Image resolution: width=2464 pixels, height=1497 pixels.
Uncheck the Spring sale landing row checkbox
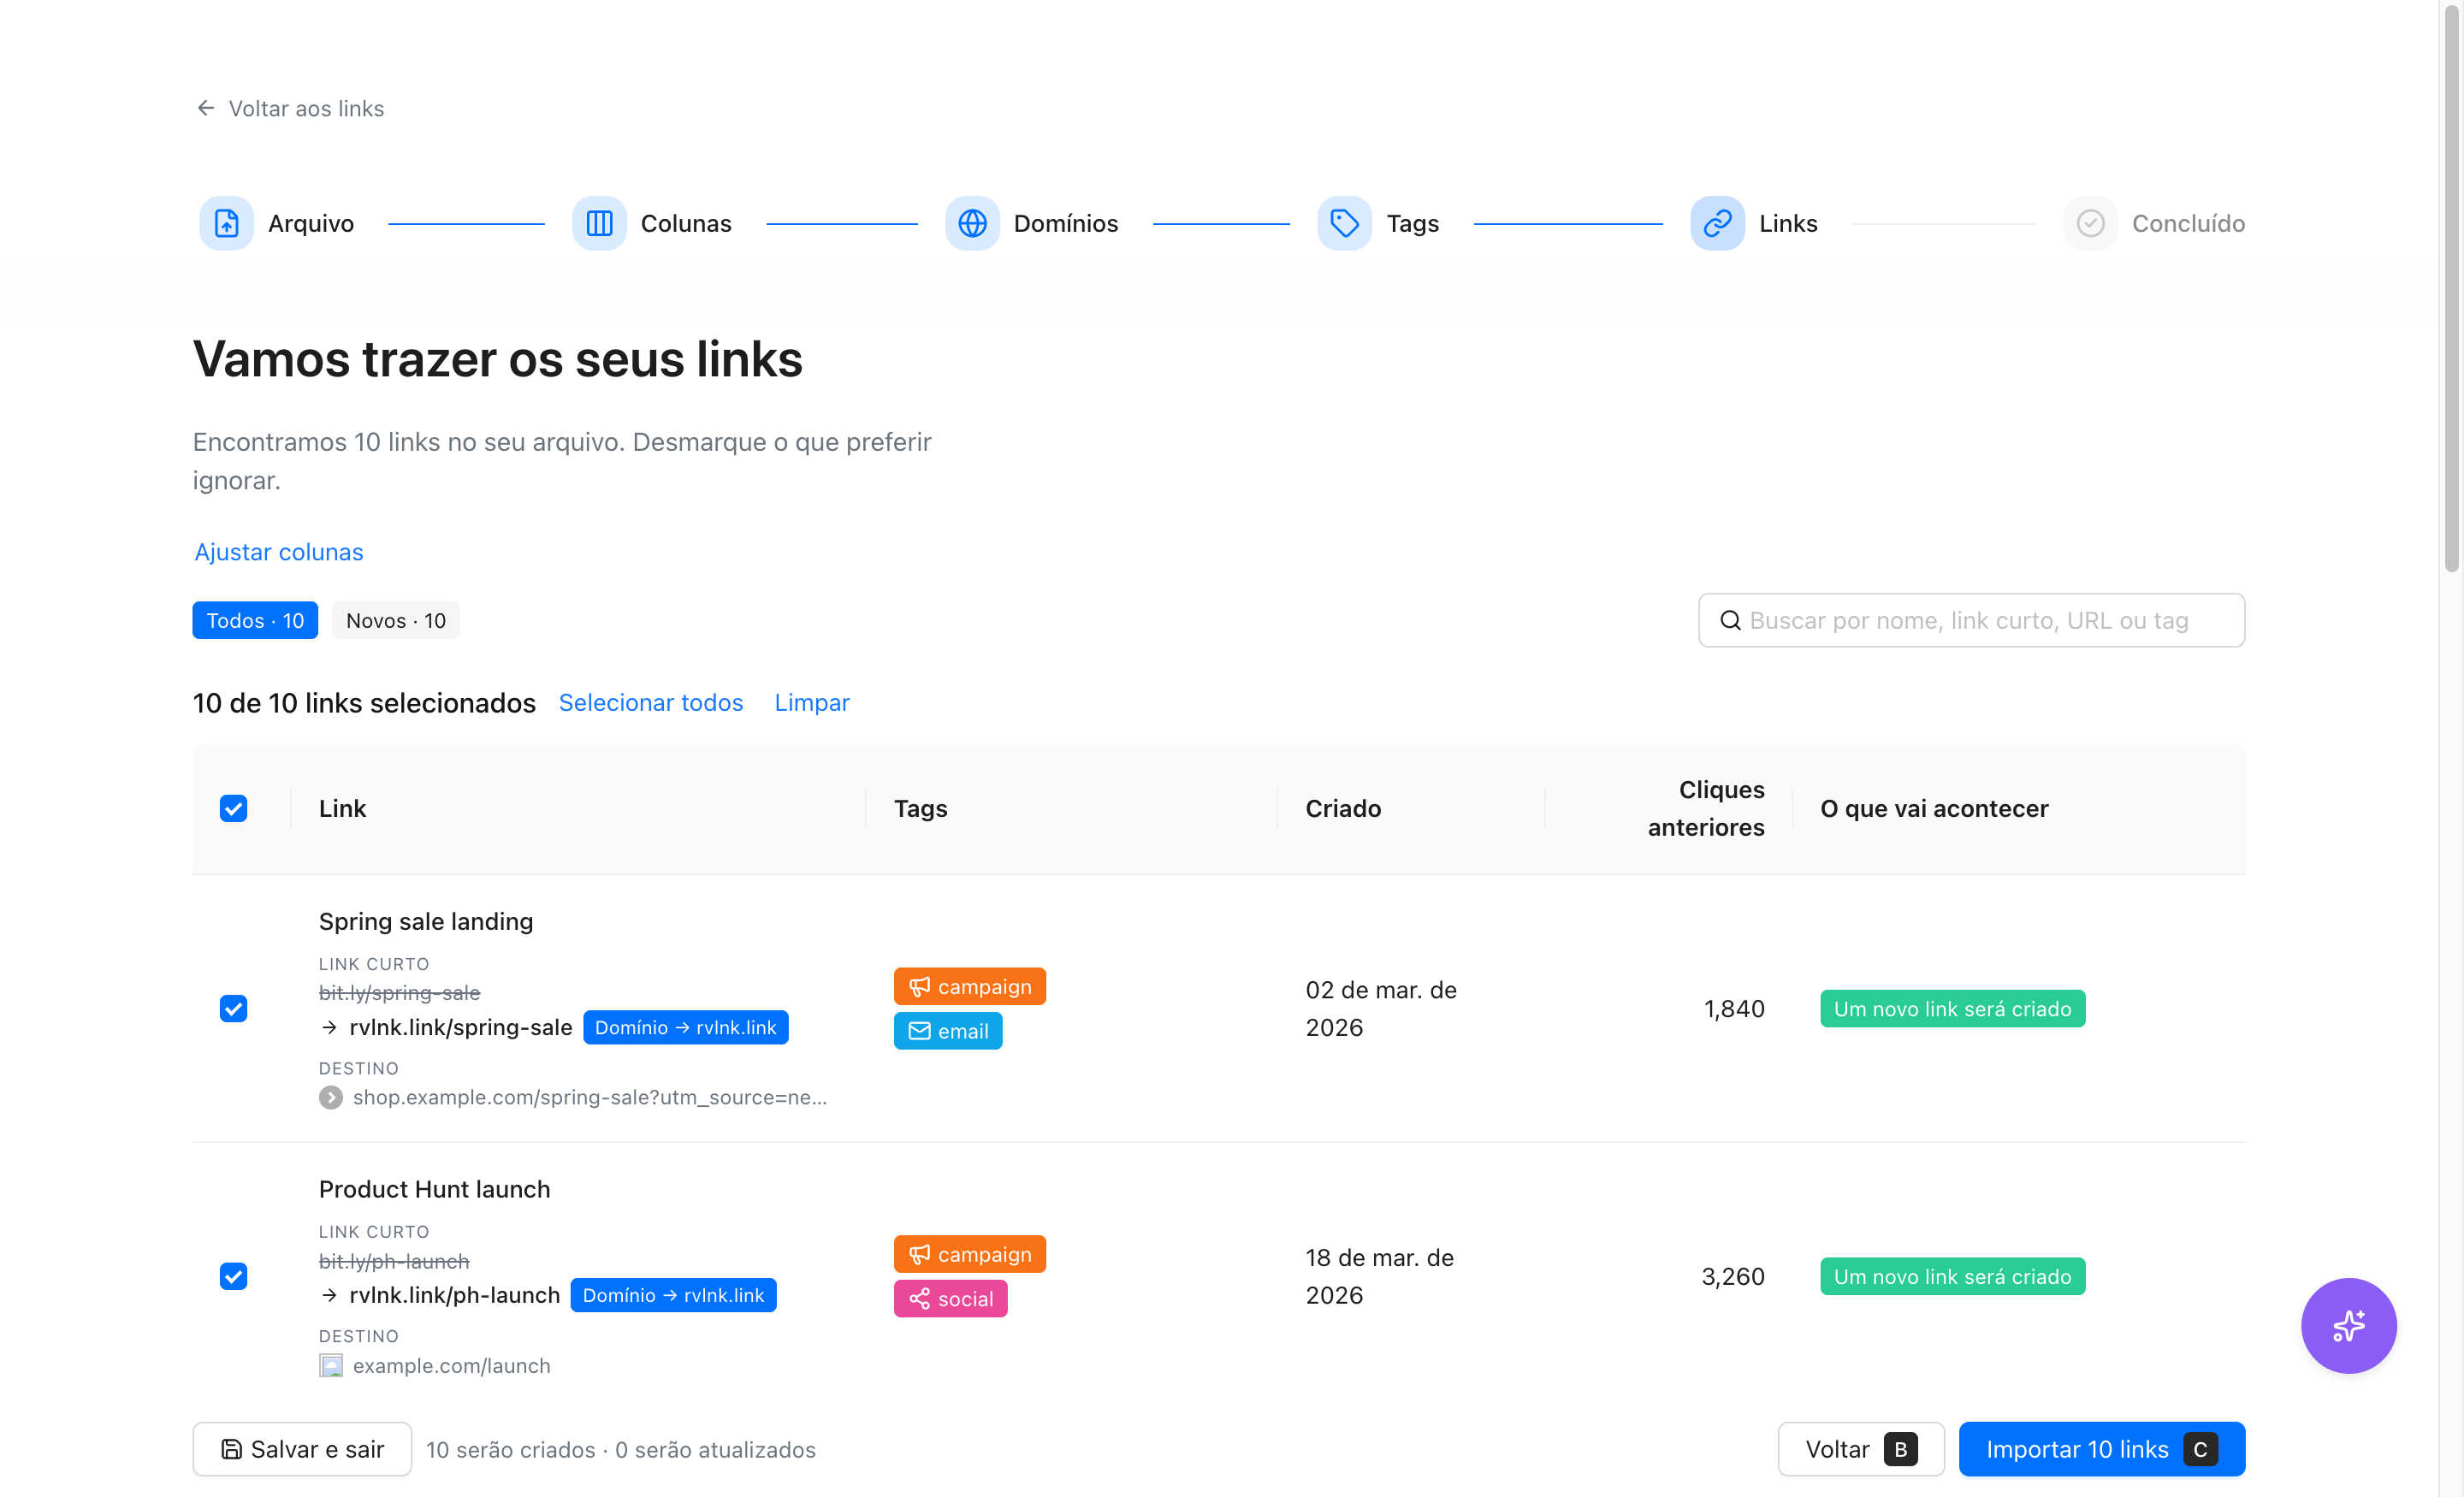click(233, 1008)
